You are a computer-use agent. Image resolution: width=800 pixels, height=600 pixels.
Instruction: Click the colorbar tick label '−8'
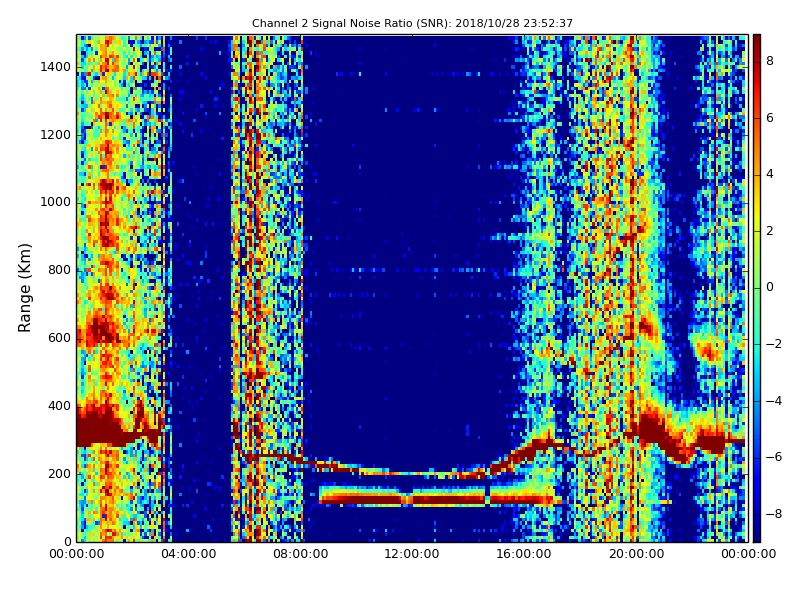point(774,514)
